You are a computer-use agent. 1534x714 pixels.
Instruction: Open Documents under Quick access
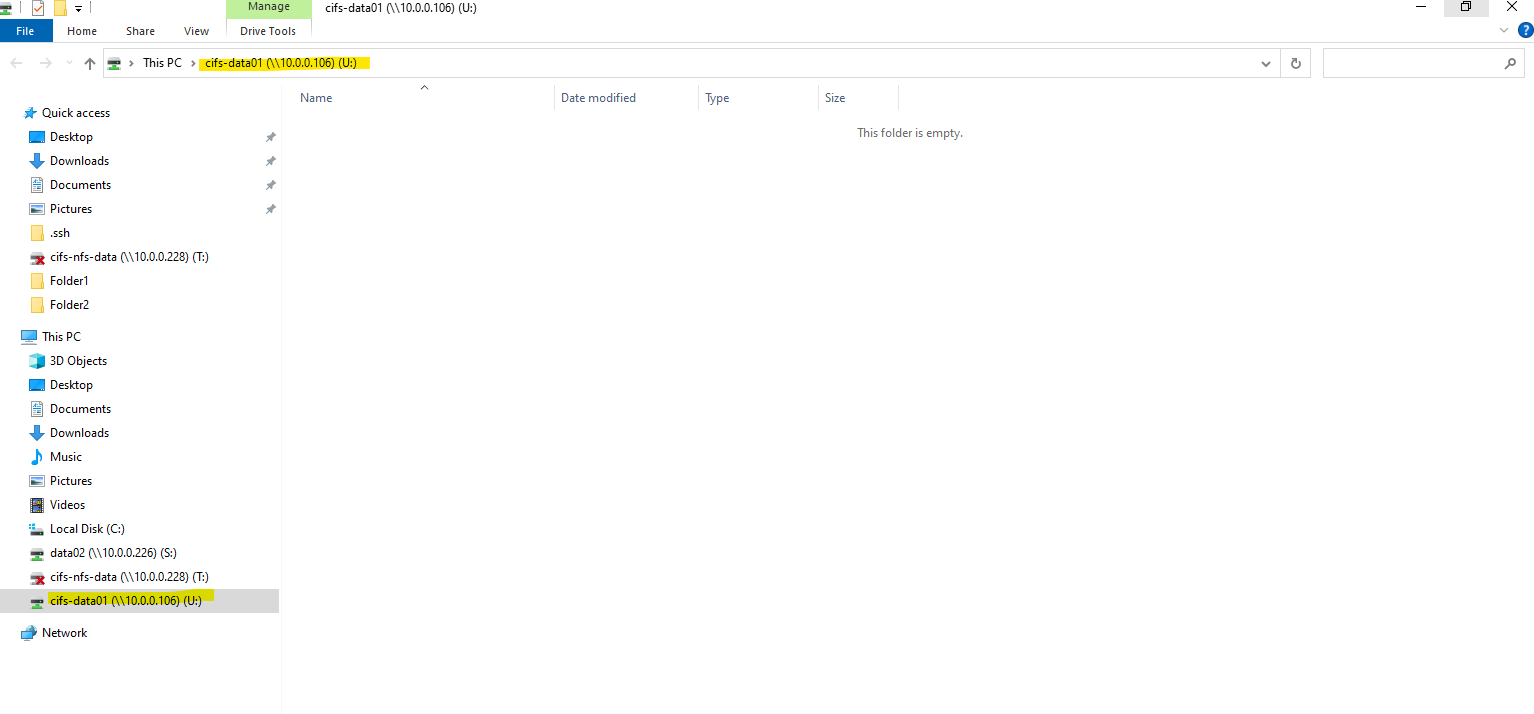pyautogui.click(x=80, y=185)
